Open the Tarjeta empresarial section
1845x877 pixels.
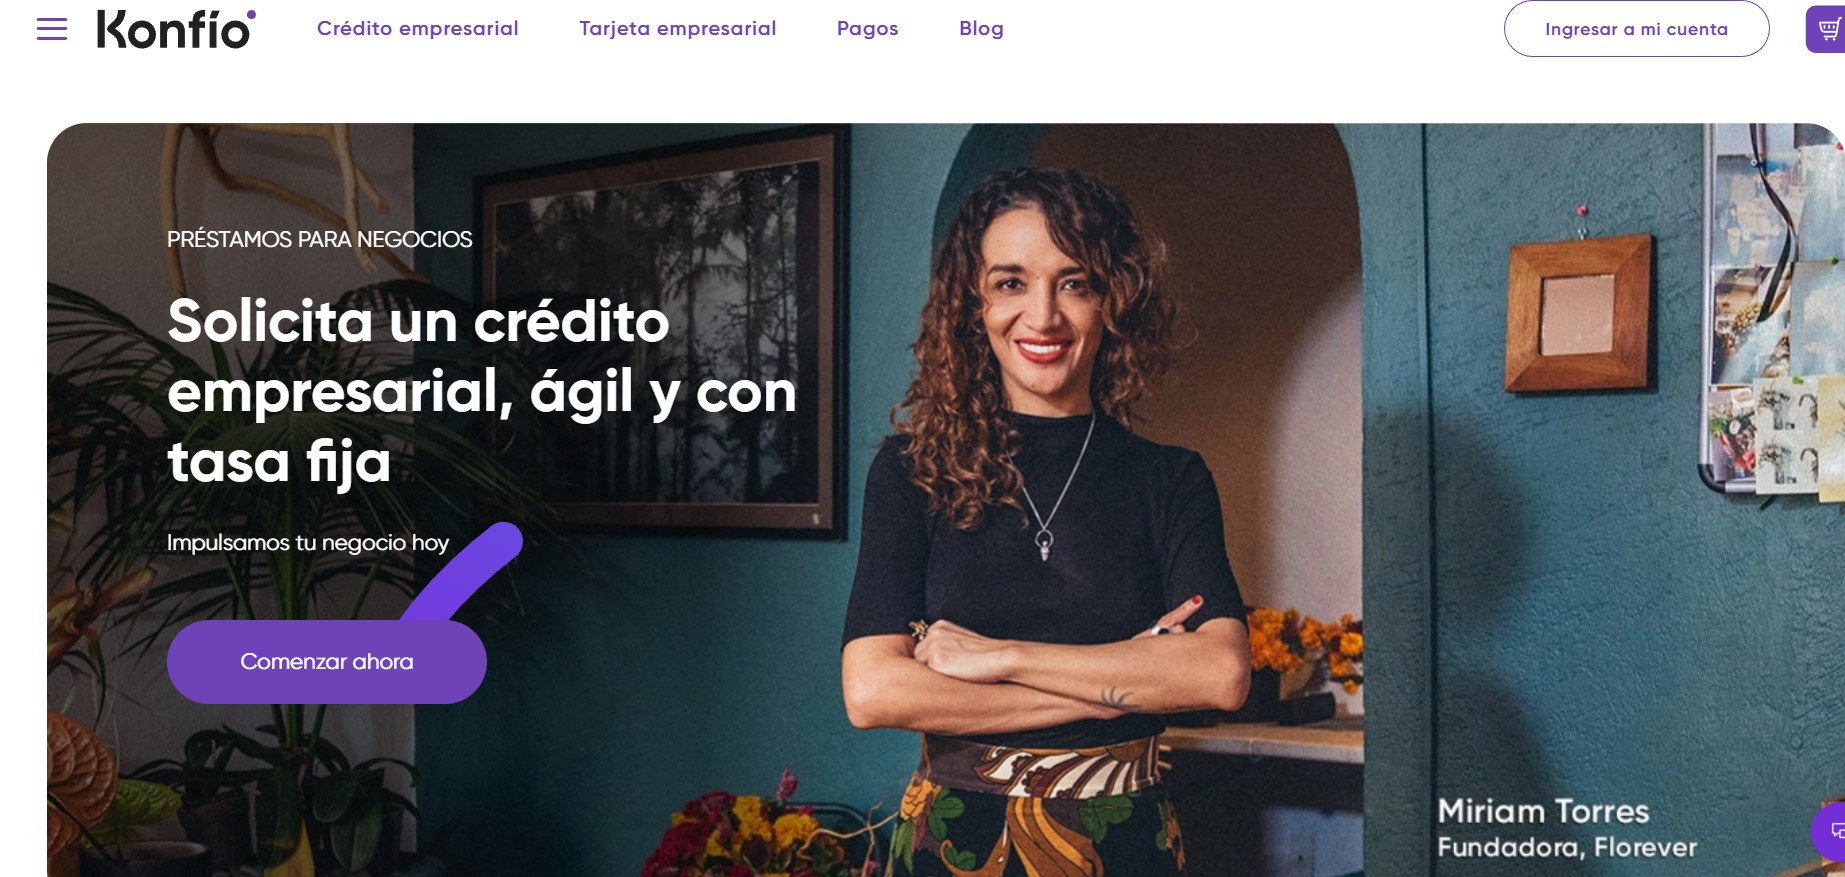point(677,29)
